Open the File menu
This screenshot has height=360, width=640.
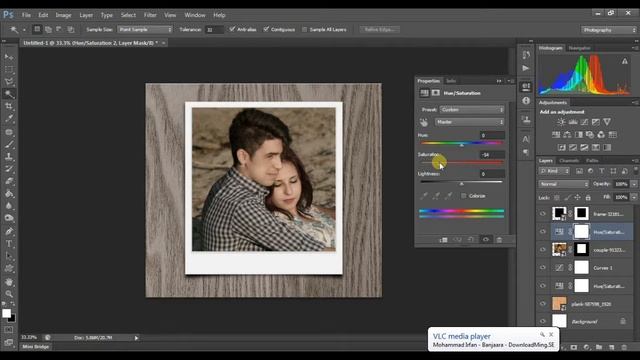click(27, 15)
